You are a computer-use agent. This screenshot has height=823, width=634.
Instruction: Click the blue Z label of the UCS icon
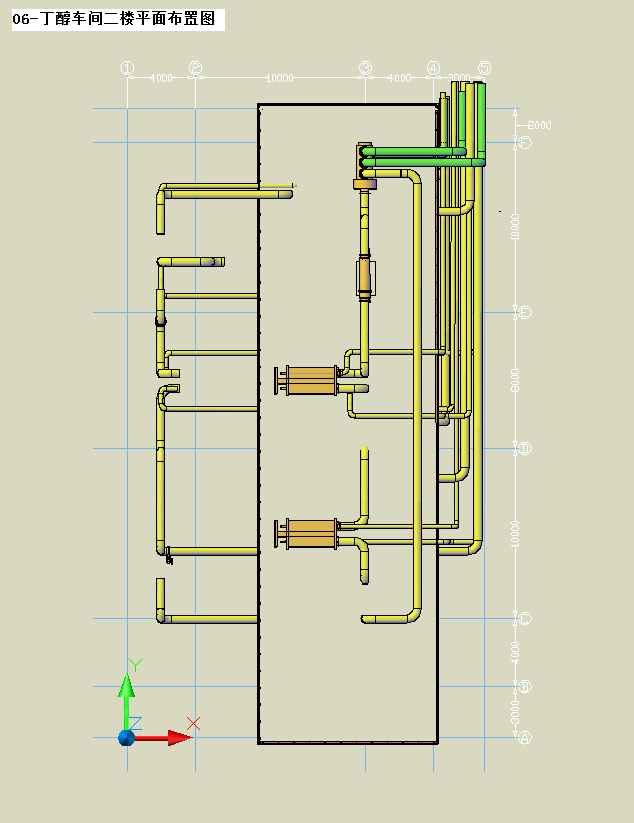(135, 723)
